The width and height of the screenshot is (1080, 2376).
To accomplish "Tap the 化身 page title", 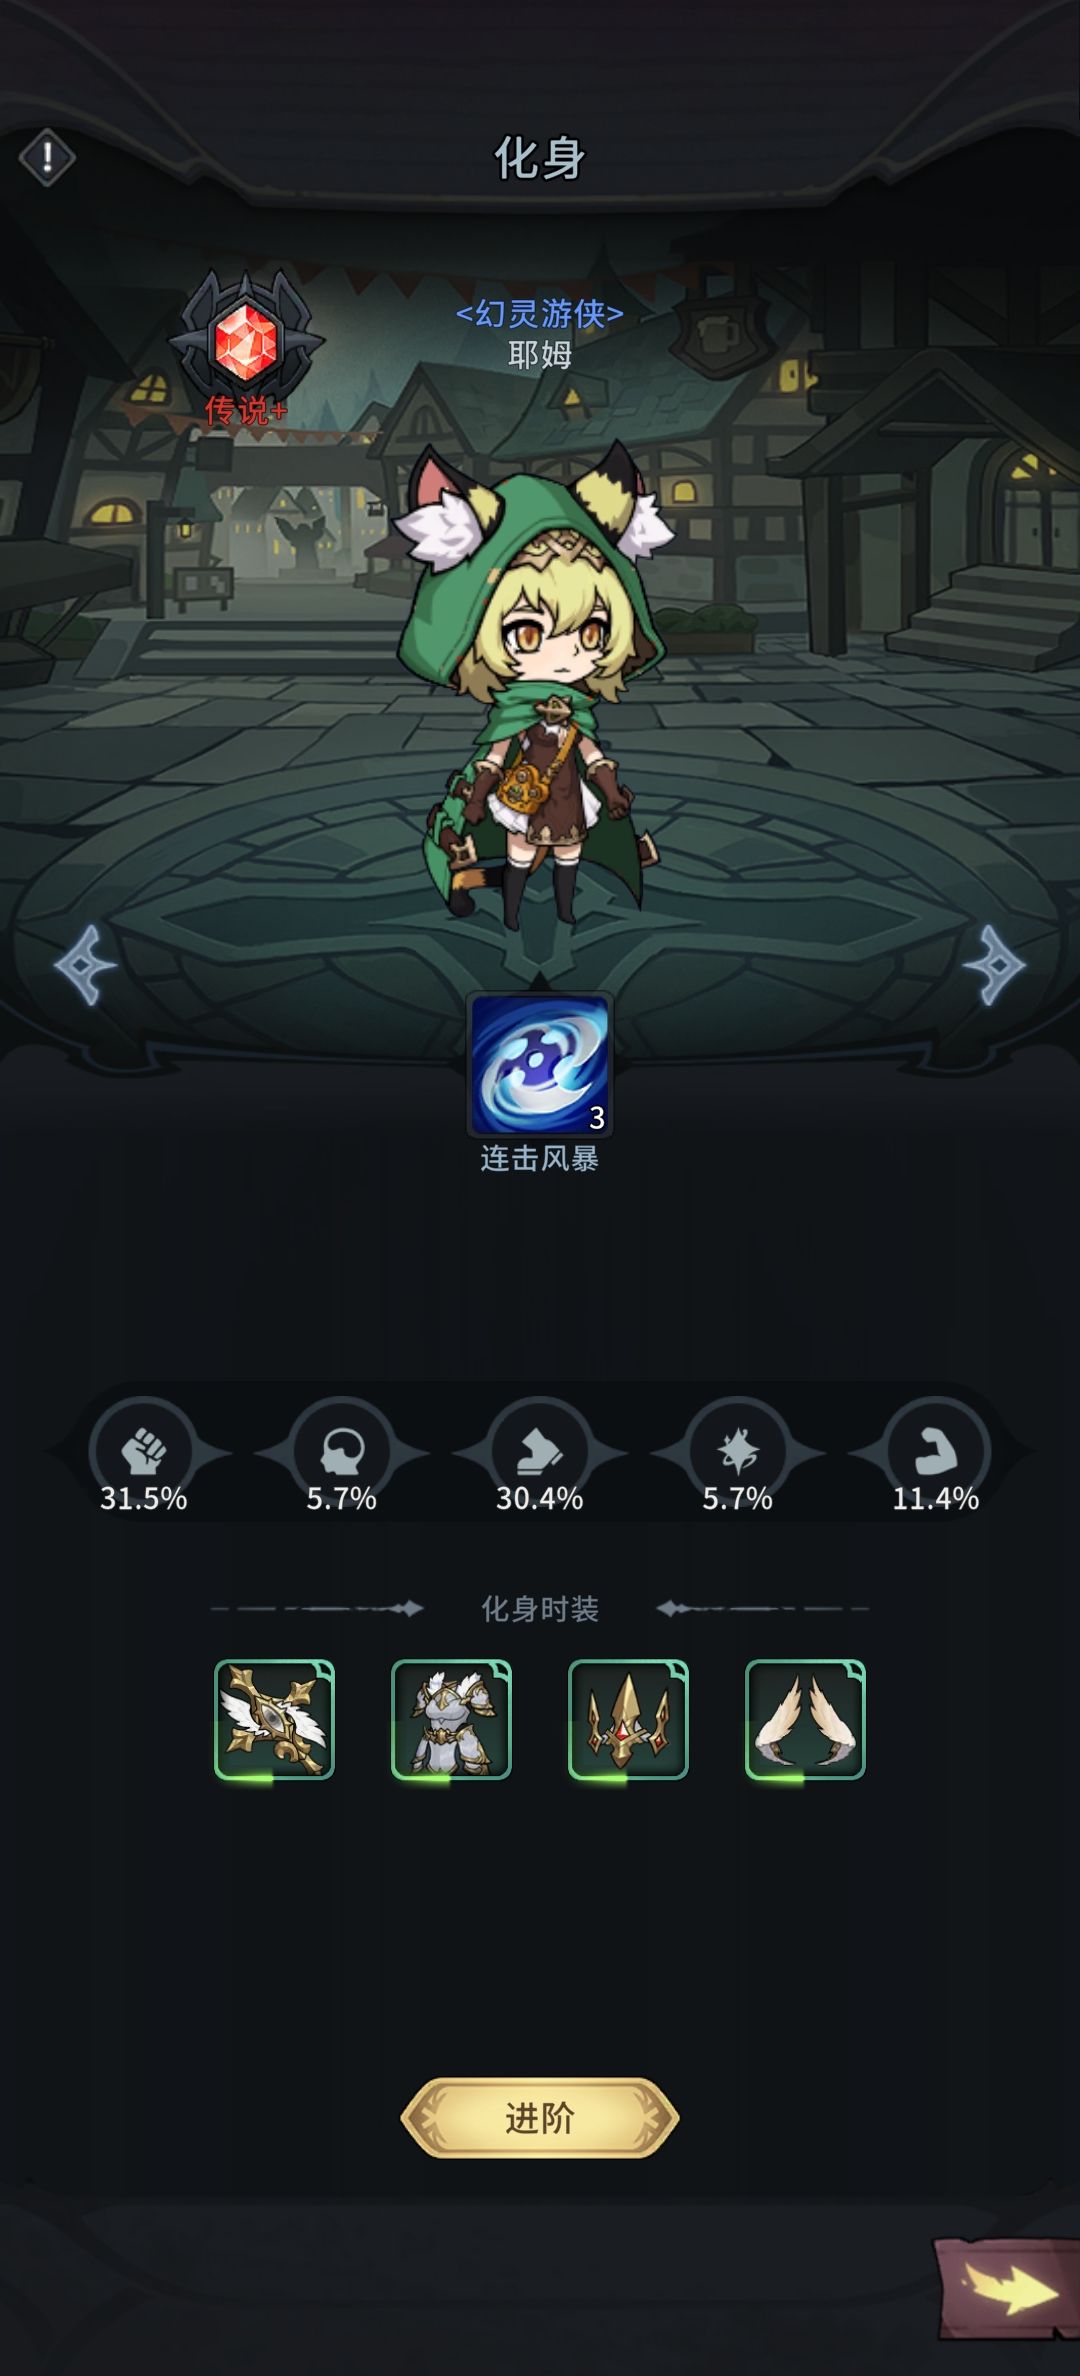I will [x=540, y=158].
